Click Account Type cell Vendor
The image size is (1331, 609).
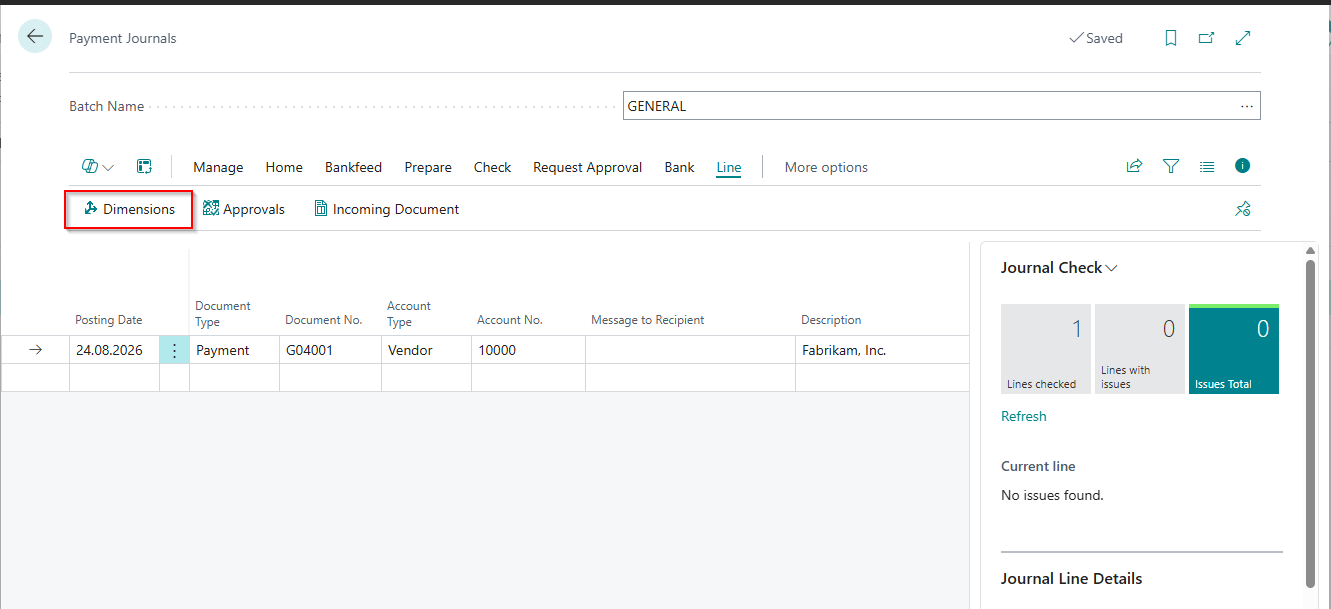426,350
